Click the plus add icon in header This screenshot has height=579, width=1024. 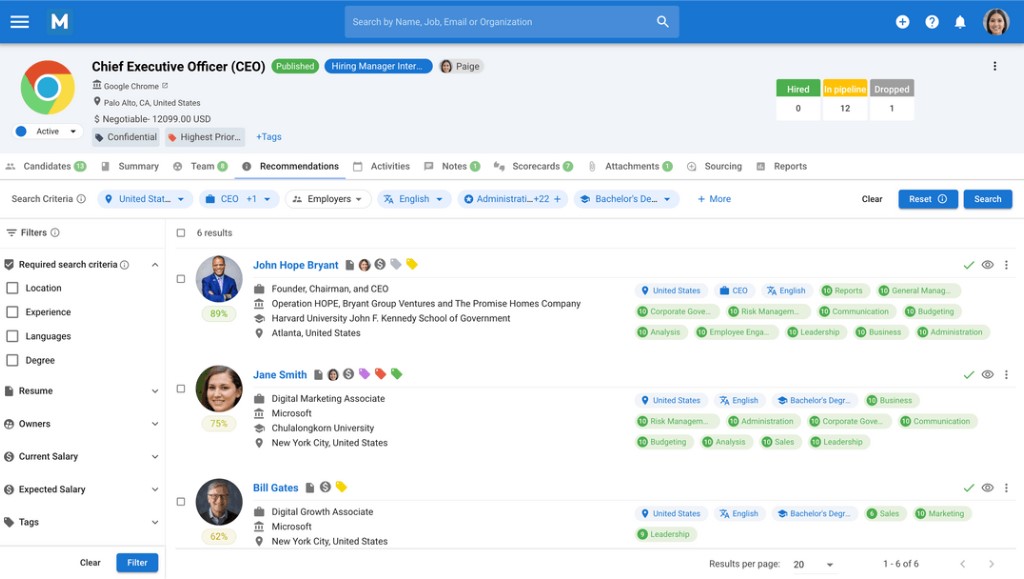[902, 22]
